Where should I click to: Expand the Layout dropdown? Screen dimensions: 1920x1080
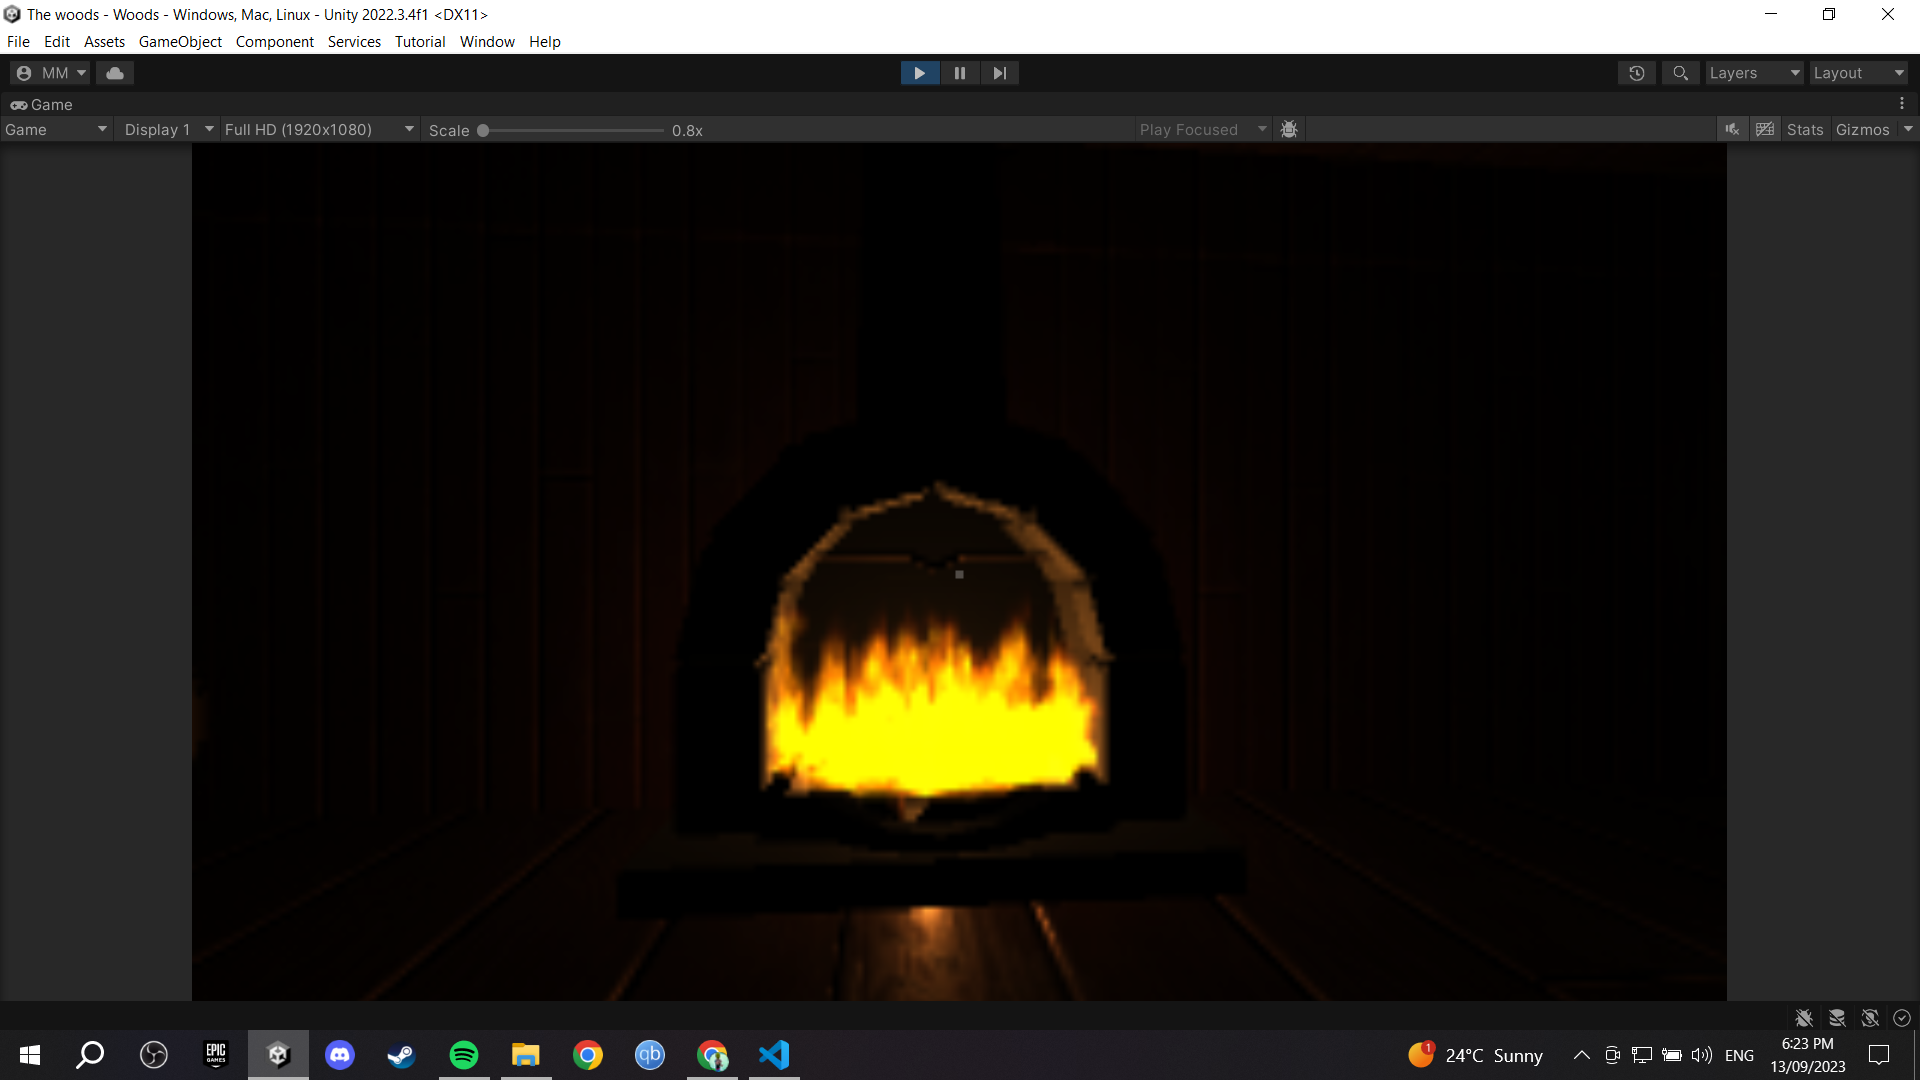point(1858,73)
